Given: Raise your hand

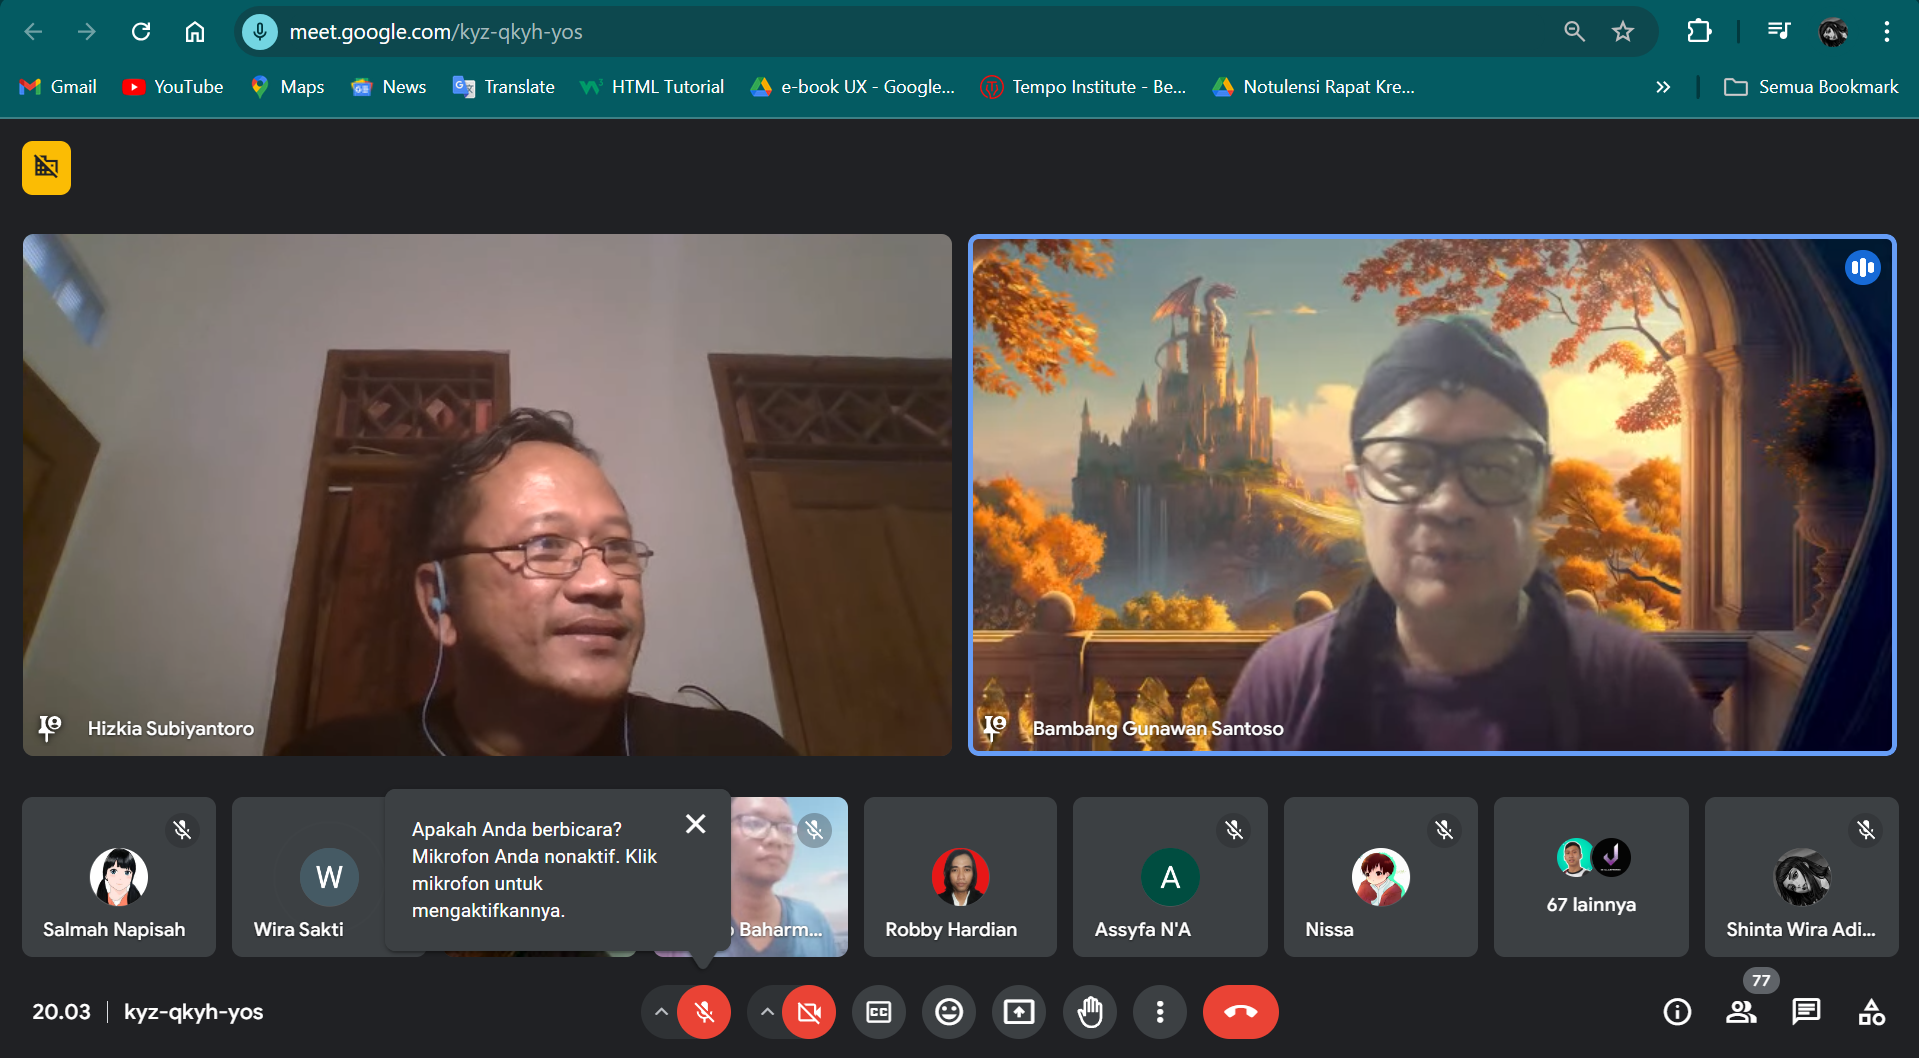Looking at the screenshot, I should point(1090,1012).
